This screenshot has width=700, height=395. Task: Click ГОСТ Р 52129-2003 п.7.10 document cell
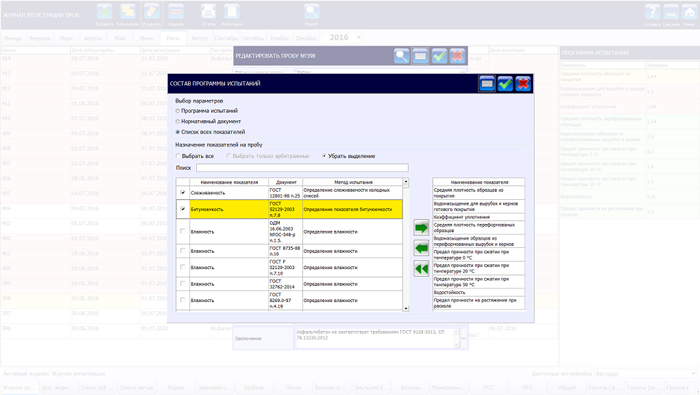coord(286,267)
